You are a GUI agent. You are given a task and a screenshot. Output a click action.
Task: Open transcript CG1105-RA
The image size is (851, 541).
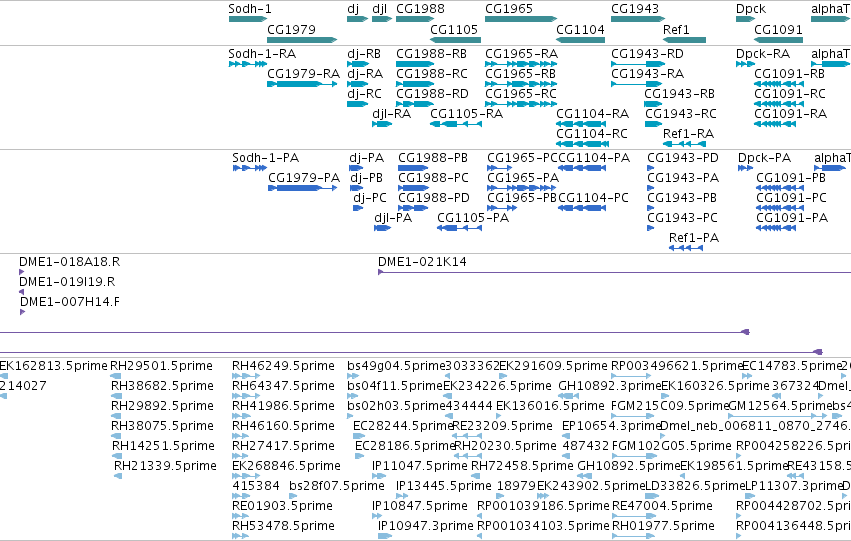pyautogui.click(x=467, y=114)
